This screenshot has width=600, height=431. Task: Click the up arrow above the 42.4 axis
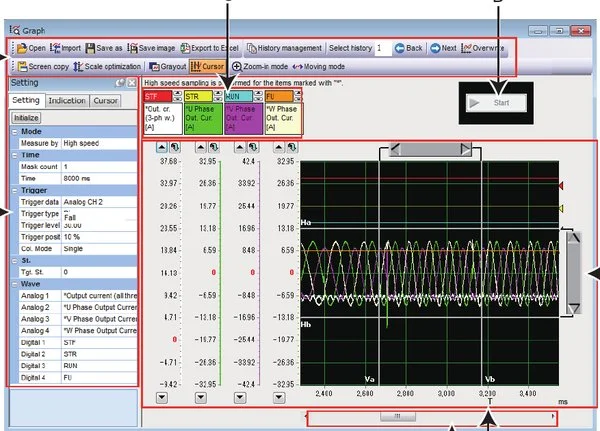coord(240,147)
